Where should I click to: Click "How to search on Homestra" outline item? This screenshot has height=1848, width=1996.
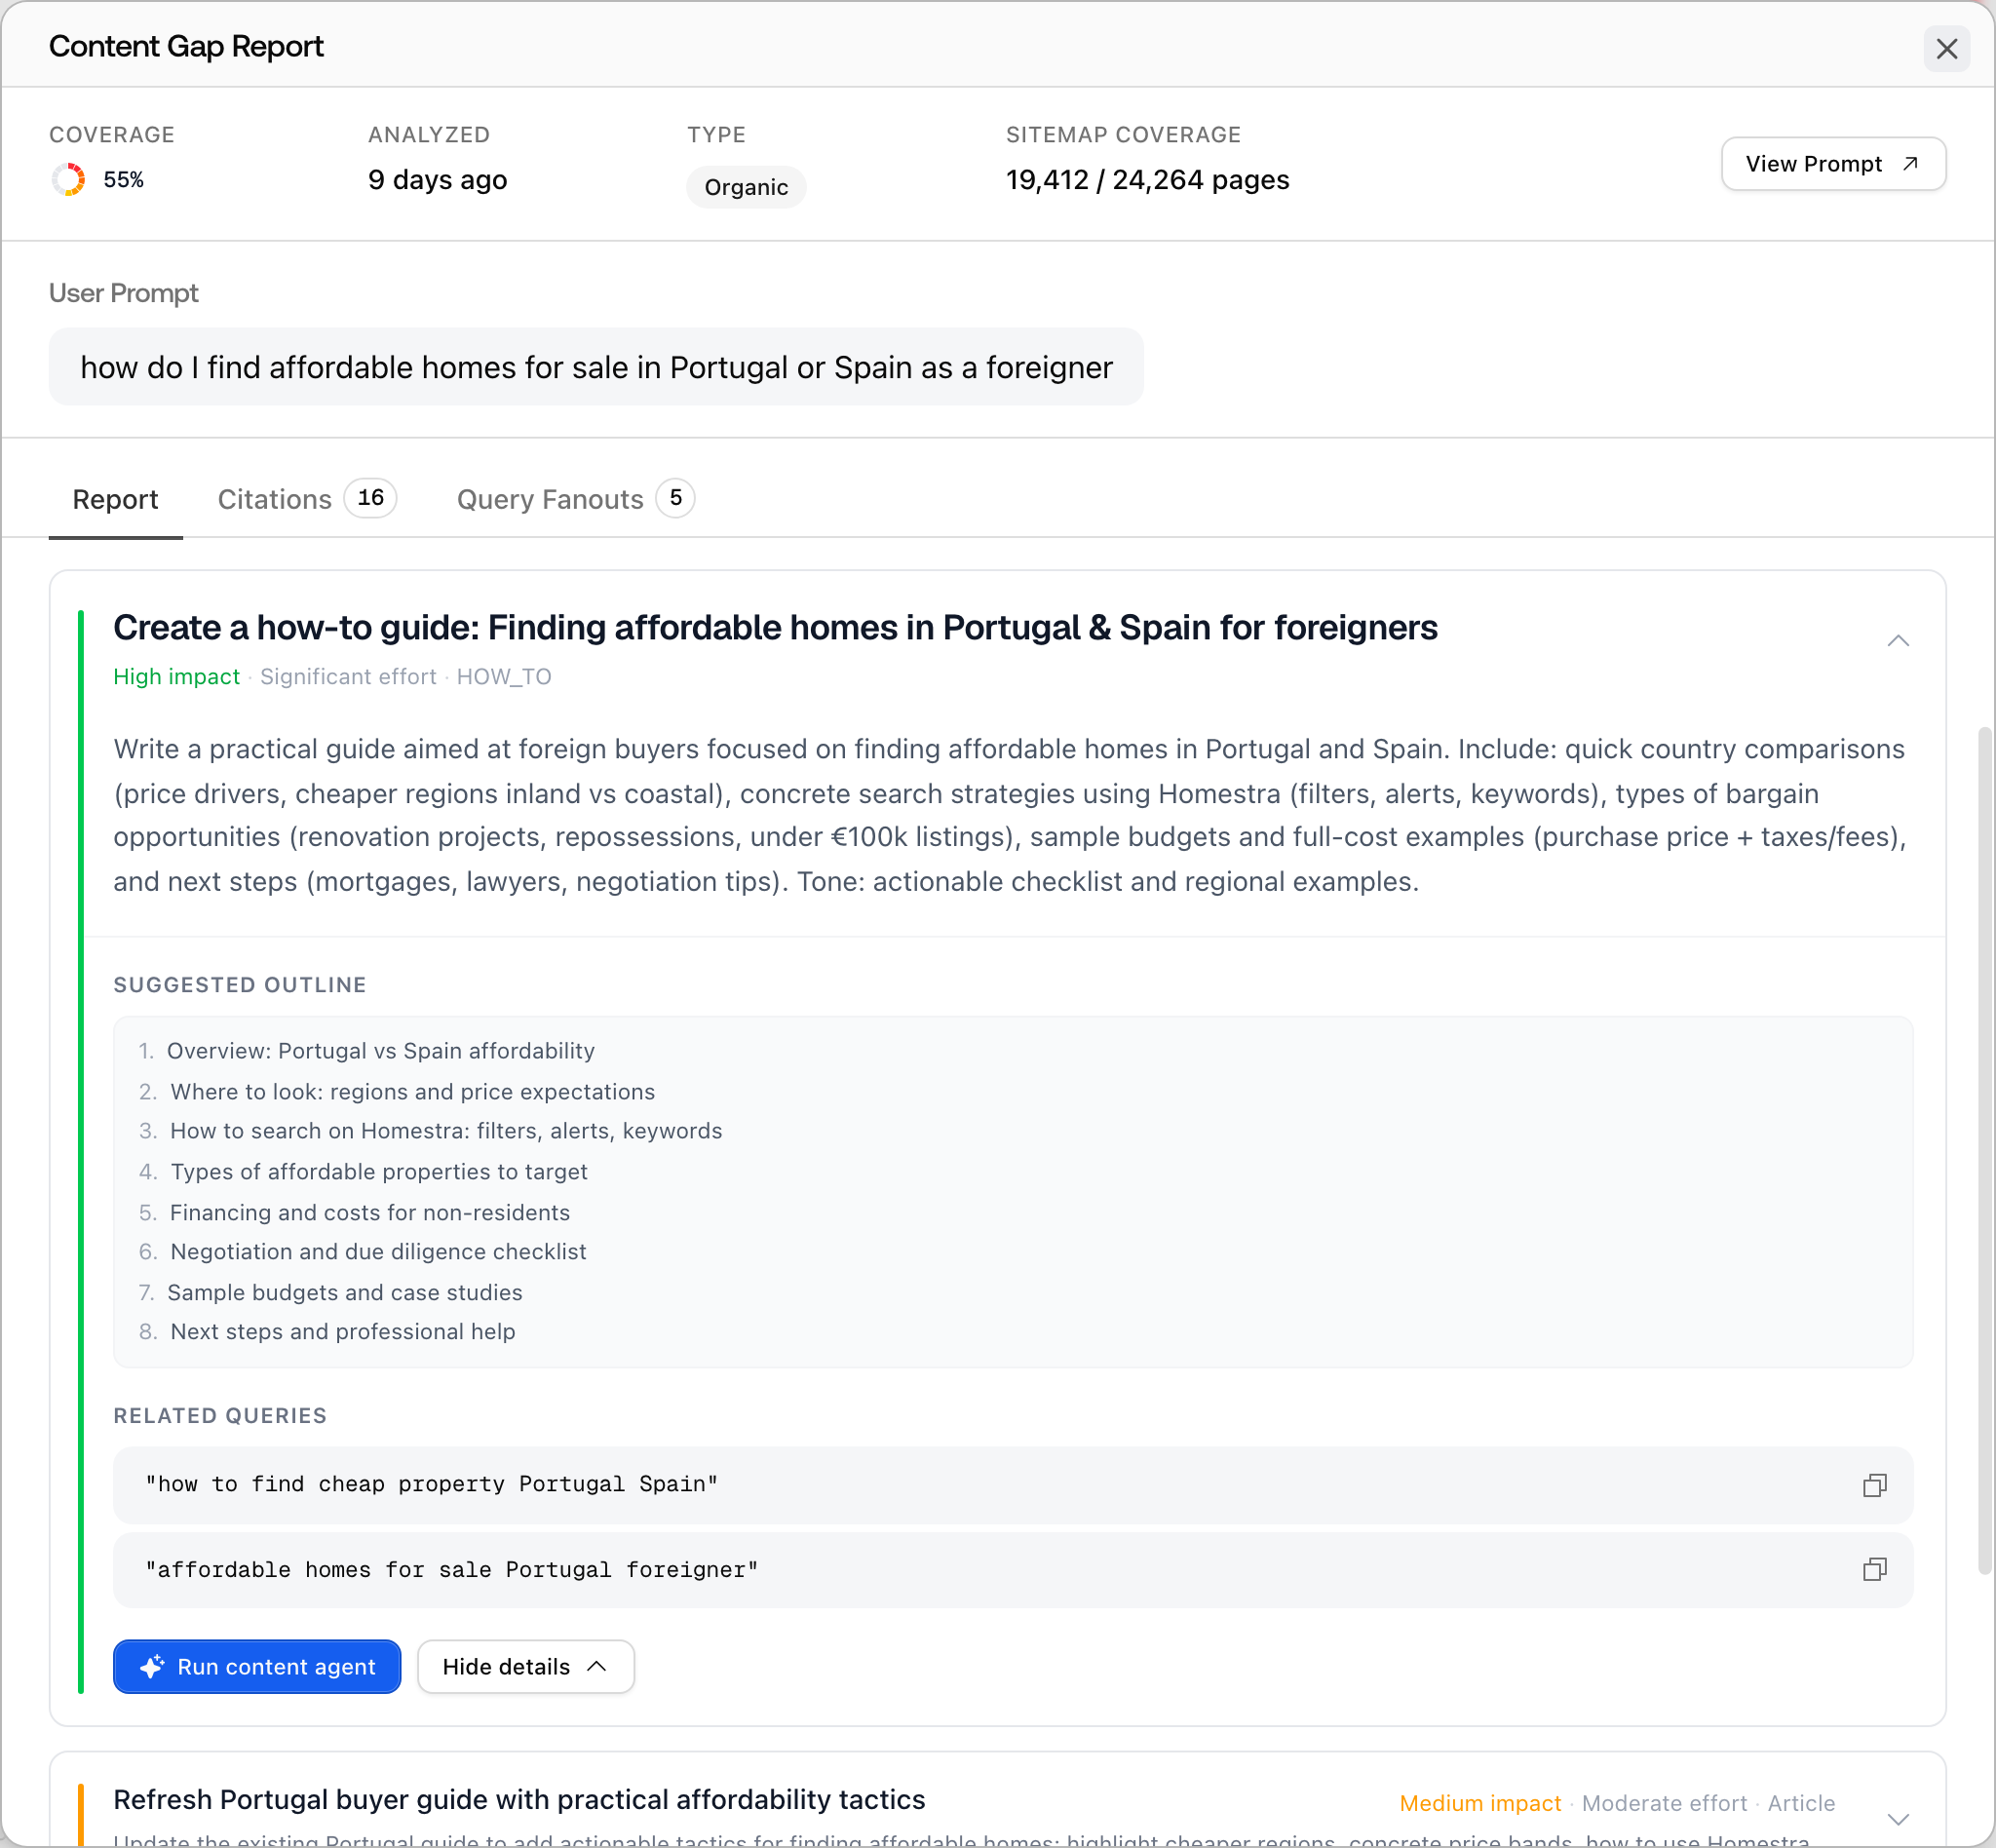[445, 1131]
